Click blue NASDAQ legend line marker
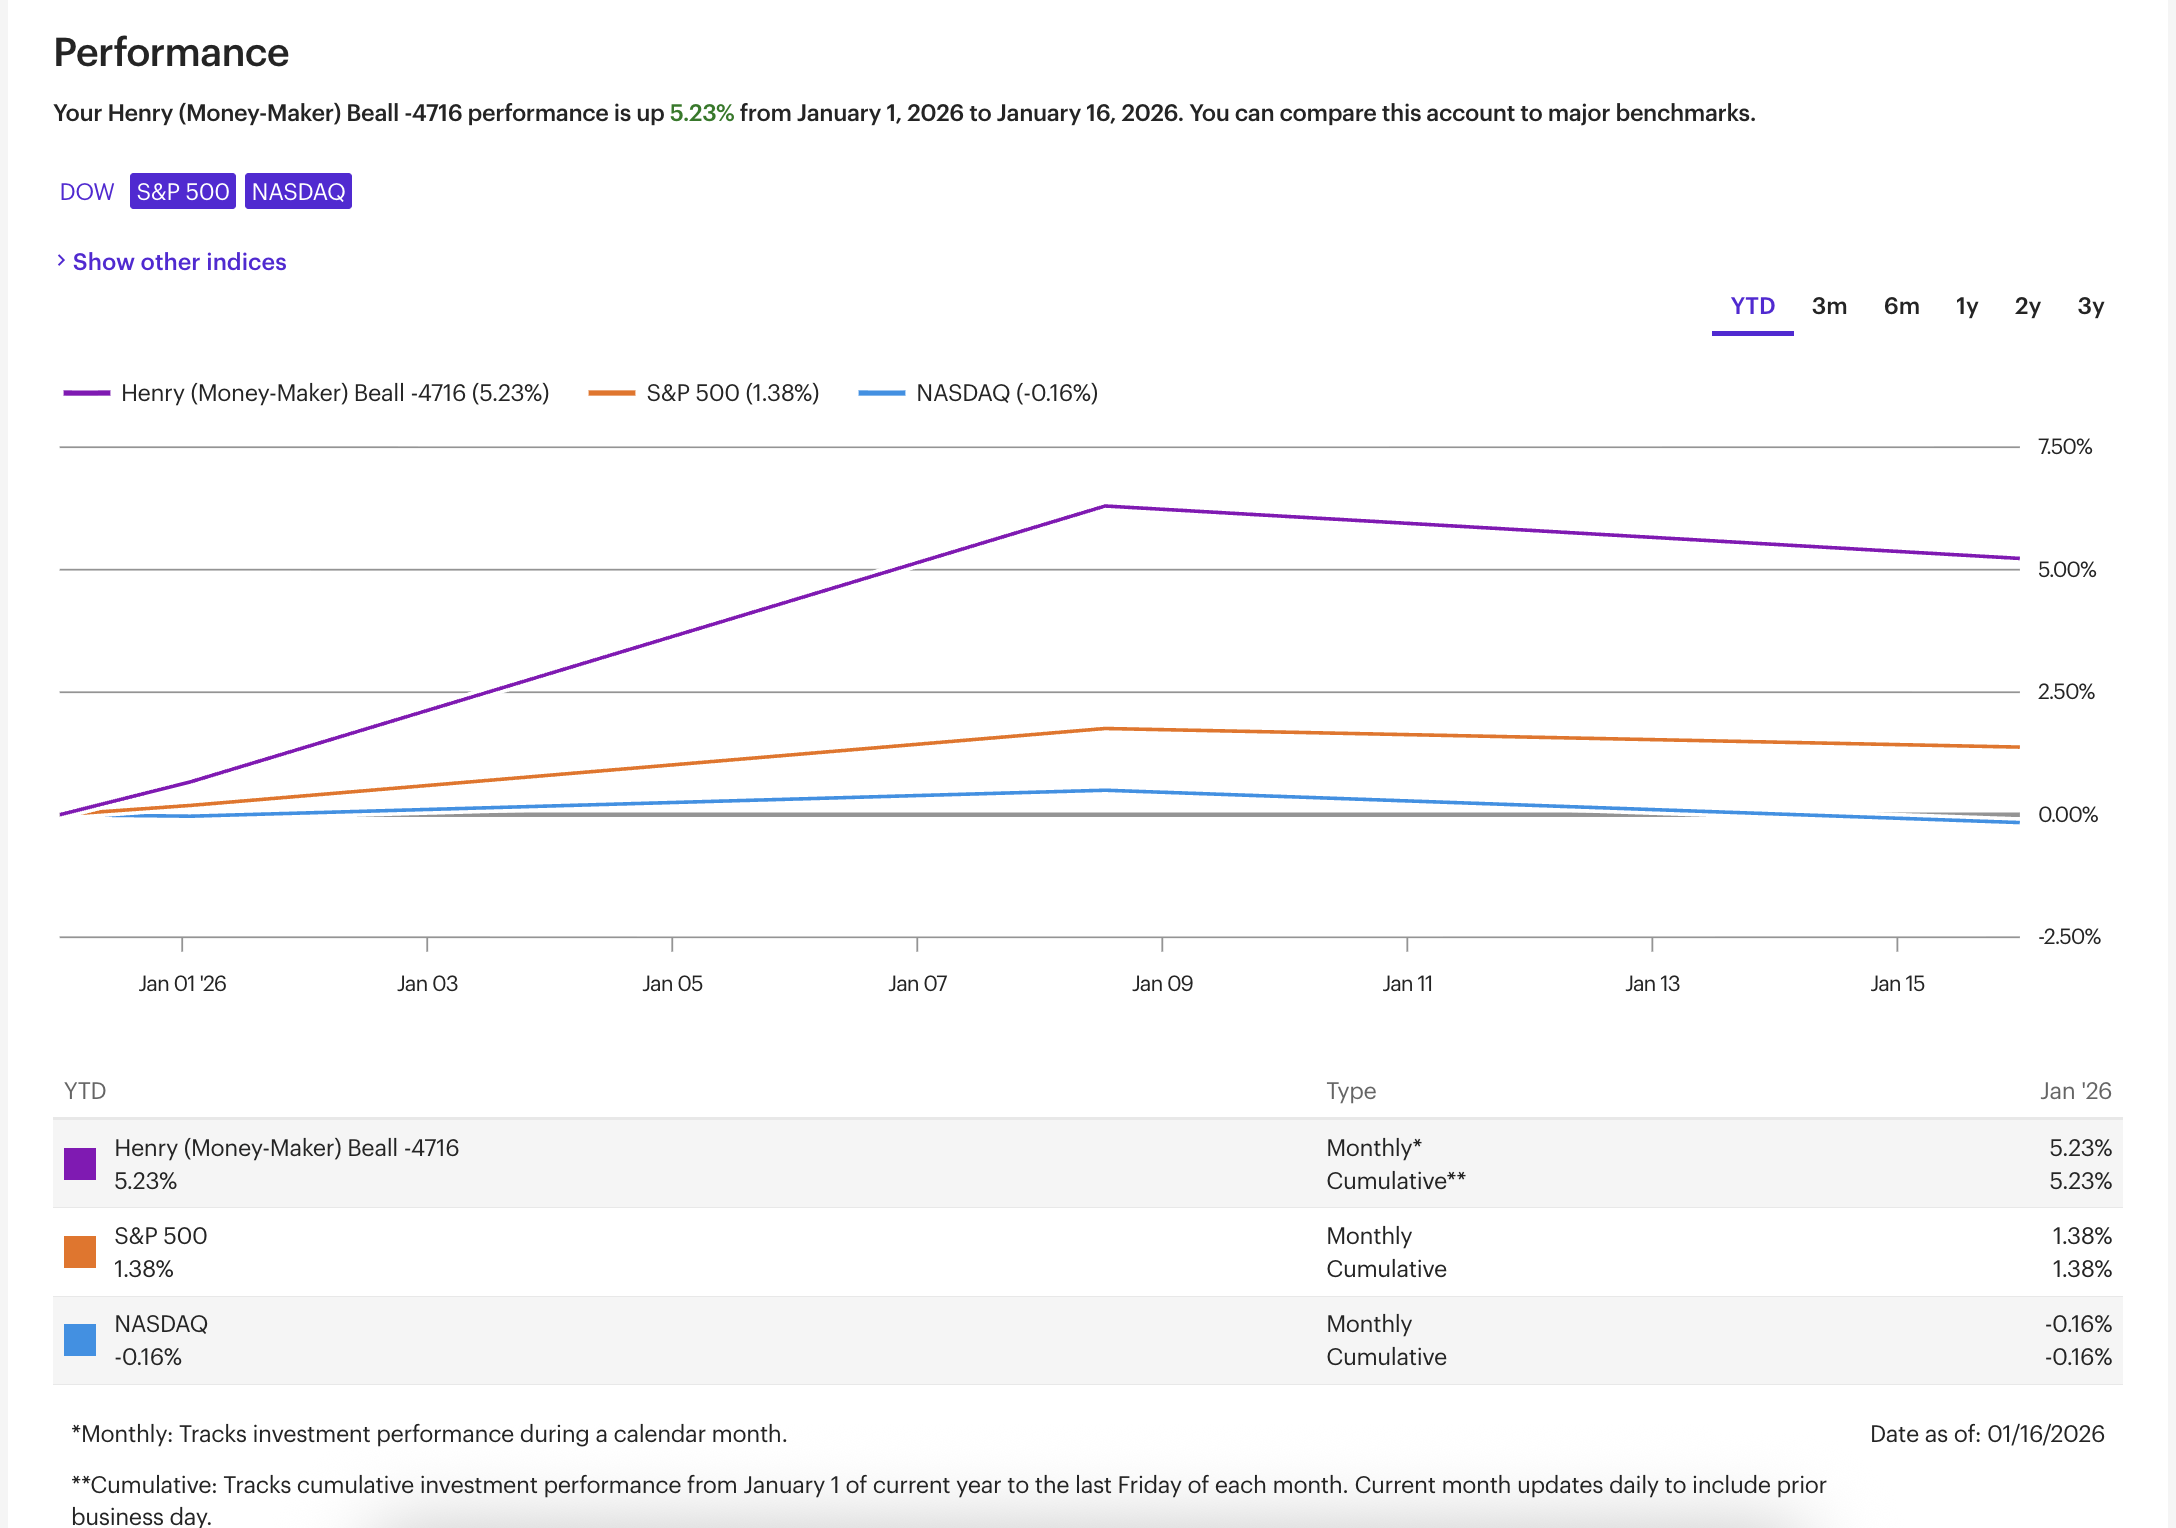The height and width of the screenshot is (1528, 2176). coord(881,393)
